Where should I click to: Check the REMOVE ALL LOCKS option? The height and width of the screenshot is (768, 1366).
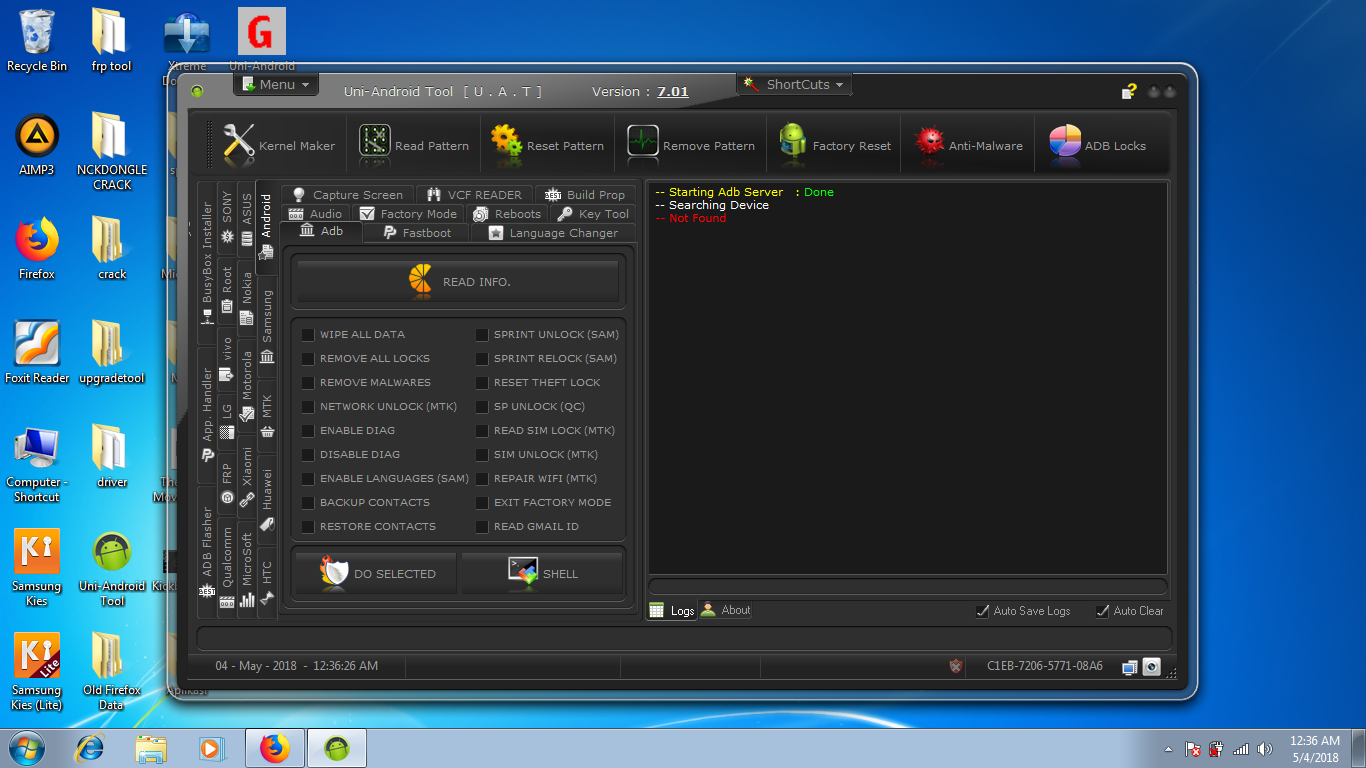(308, 359)
